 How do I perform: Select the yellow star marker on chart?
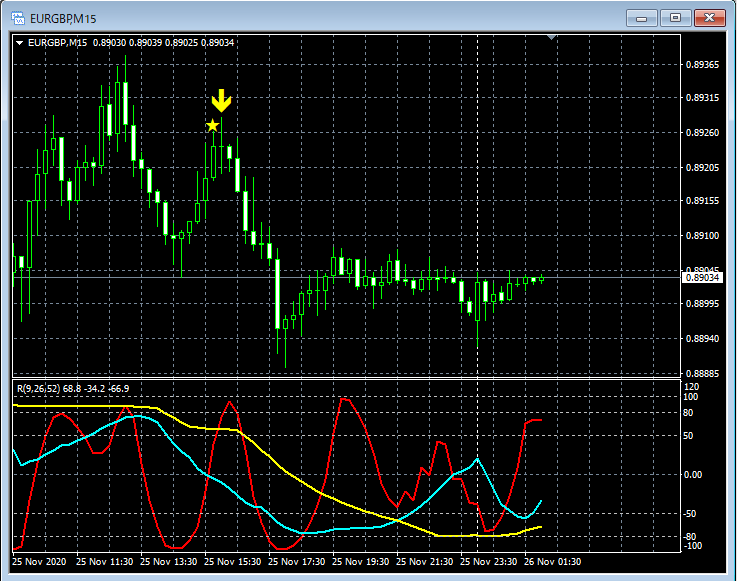(212, 125)
